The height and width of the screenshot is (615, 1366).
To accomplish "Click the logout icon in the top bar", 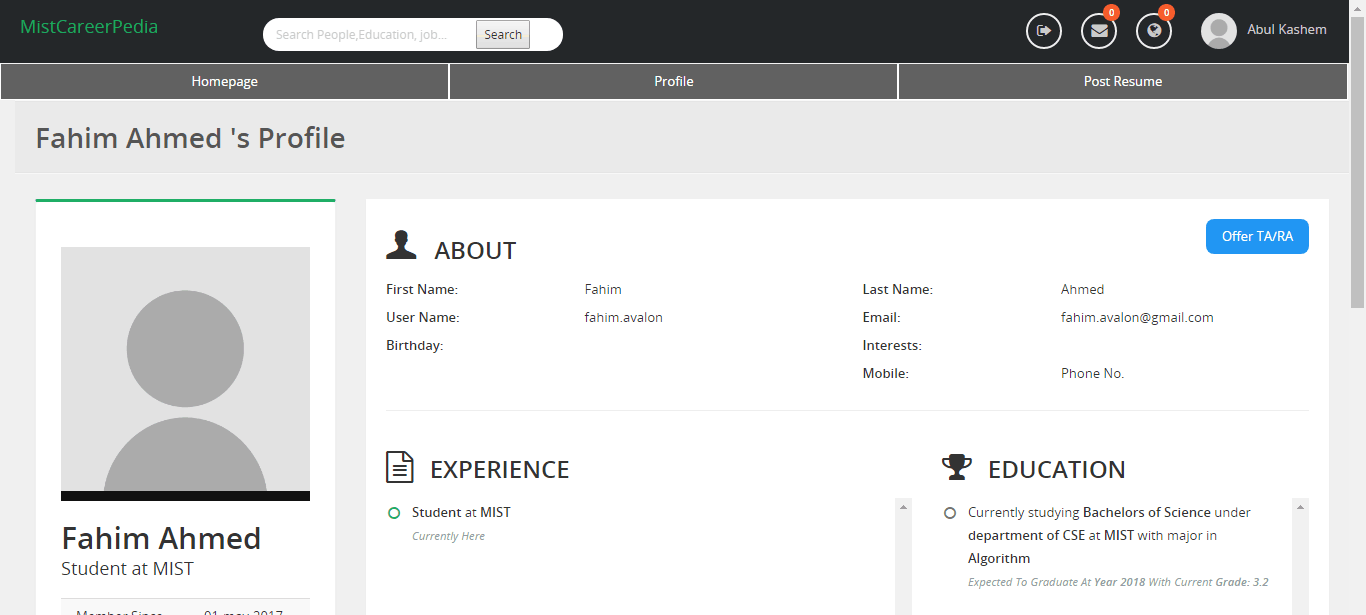I will pos(1043,31).
